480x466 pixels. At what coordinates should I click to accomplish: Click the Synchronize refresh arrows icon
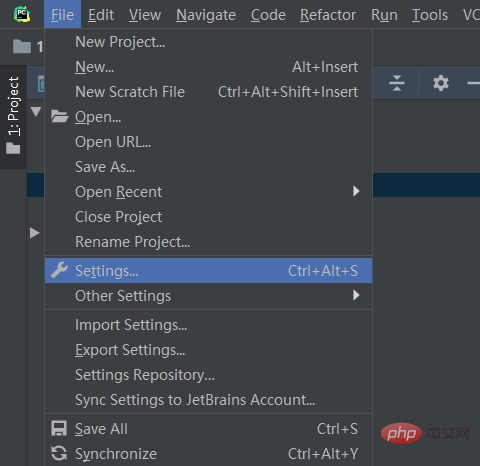pos(59,453)
